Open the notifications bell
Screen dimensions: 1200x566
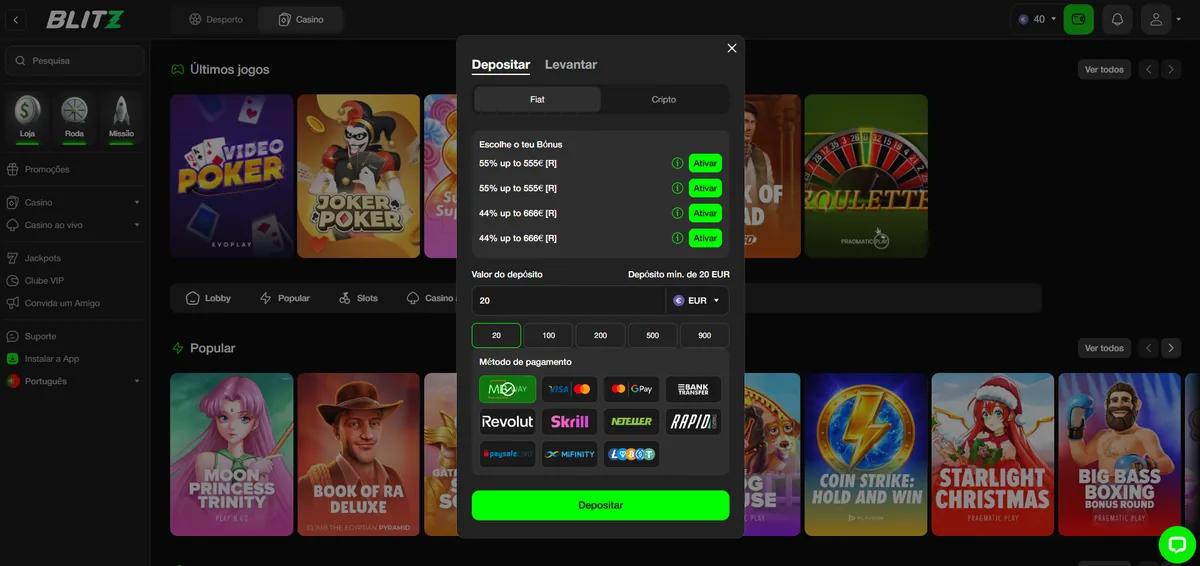[x=1117, y=19]
